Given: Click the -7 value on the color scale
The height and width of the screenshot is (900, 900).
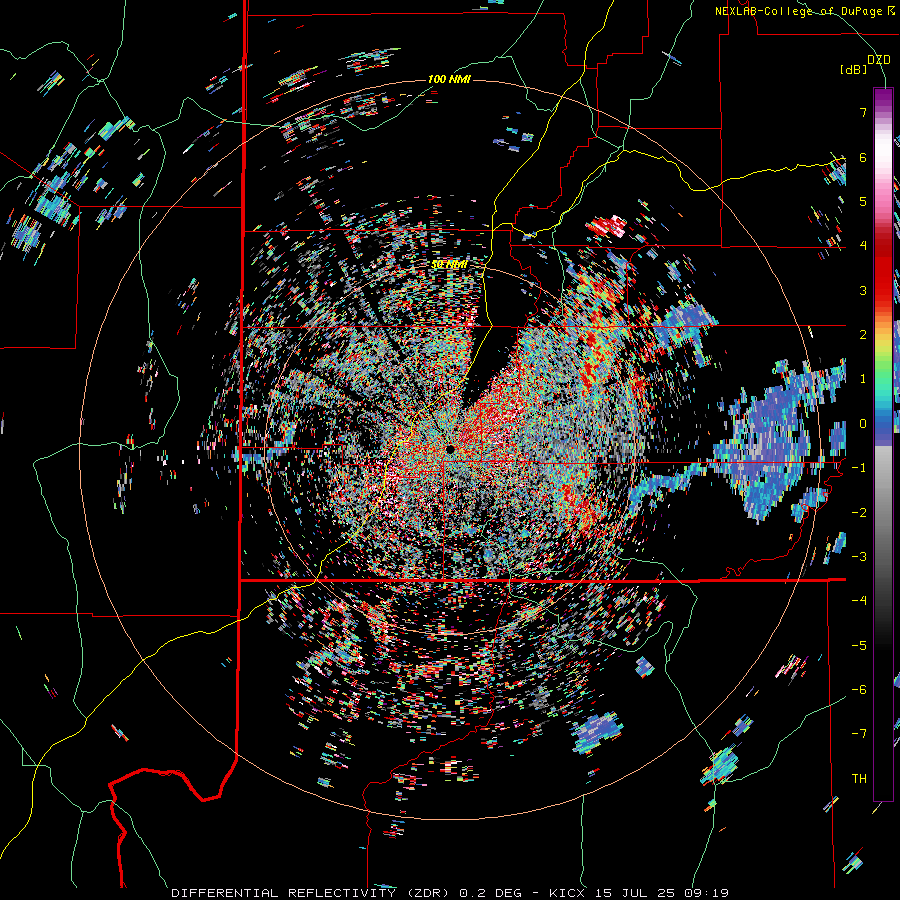Looking at the screenshot, I should tap(859, 734).
